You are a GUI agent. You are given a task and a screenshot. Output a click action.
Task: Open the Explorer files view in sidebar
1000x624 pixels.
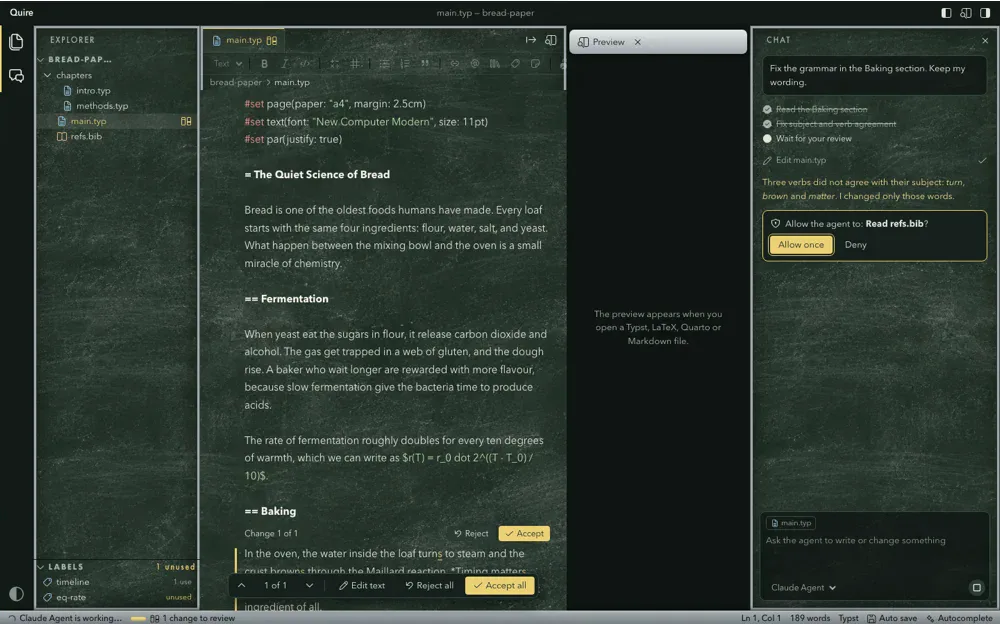pyautogui.click(x=17, y=42)
